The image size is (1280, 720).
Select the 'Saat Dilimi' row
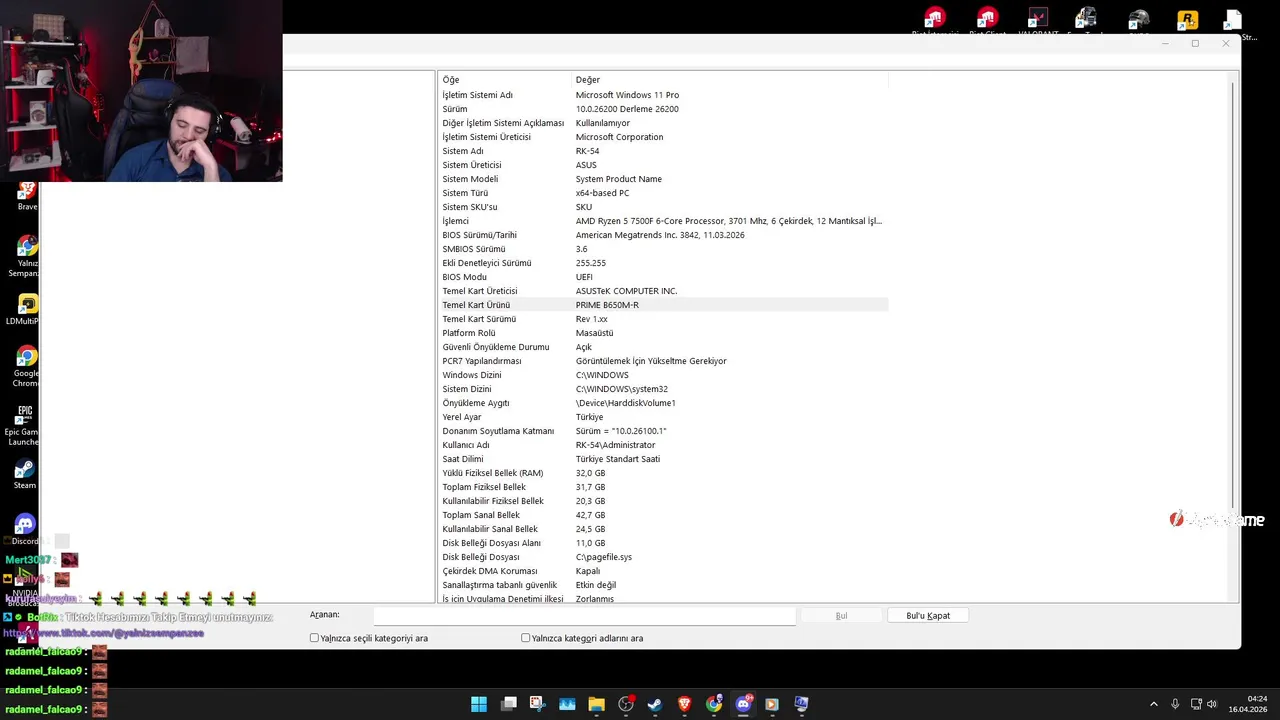coord(663,459)
